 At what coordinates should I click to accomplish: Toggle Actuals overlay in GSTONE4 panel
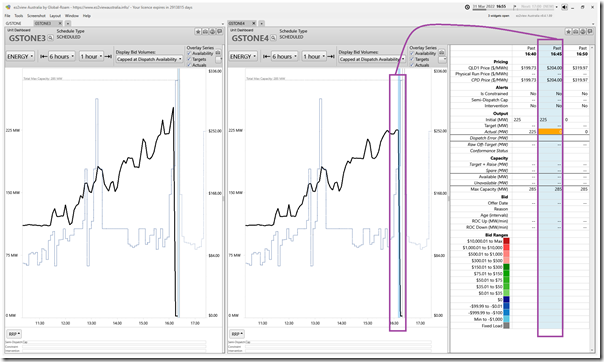[x=412, y=65]
